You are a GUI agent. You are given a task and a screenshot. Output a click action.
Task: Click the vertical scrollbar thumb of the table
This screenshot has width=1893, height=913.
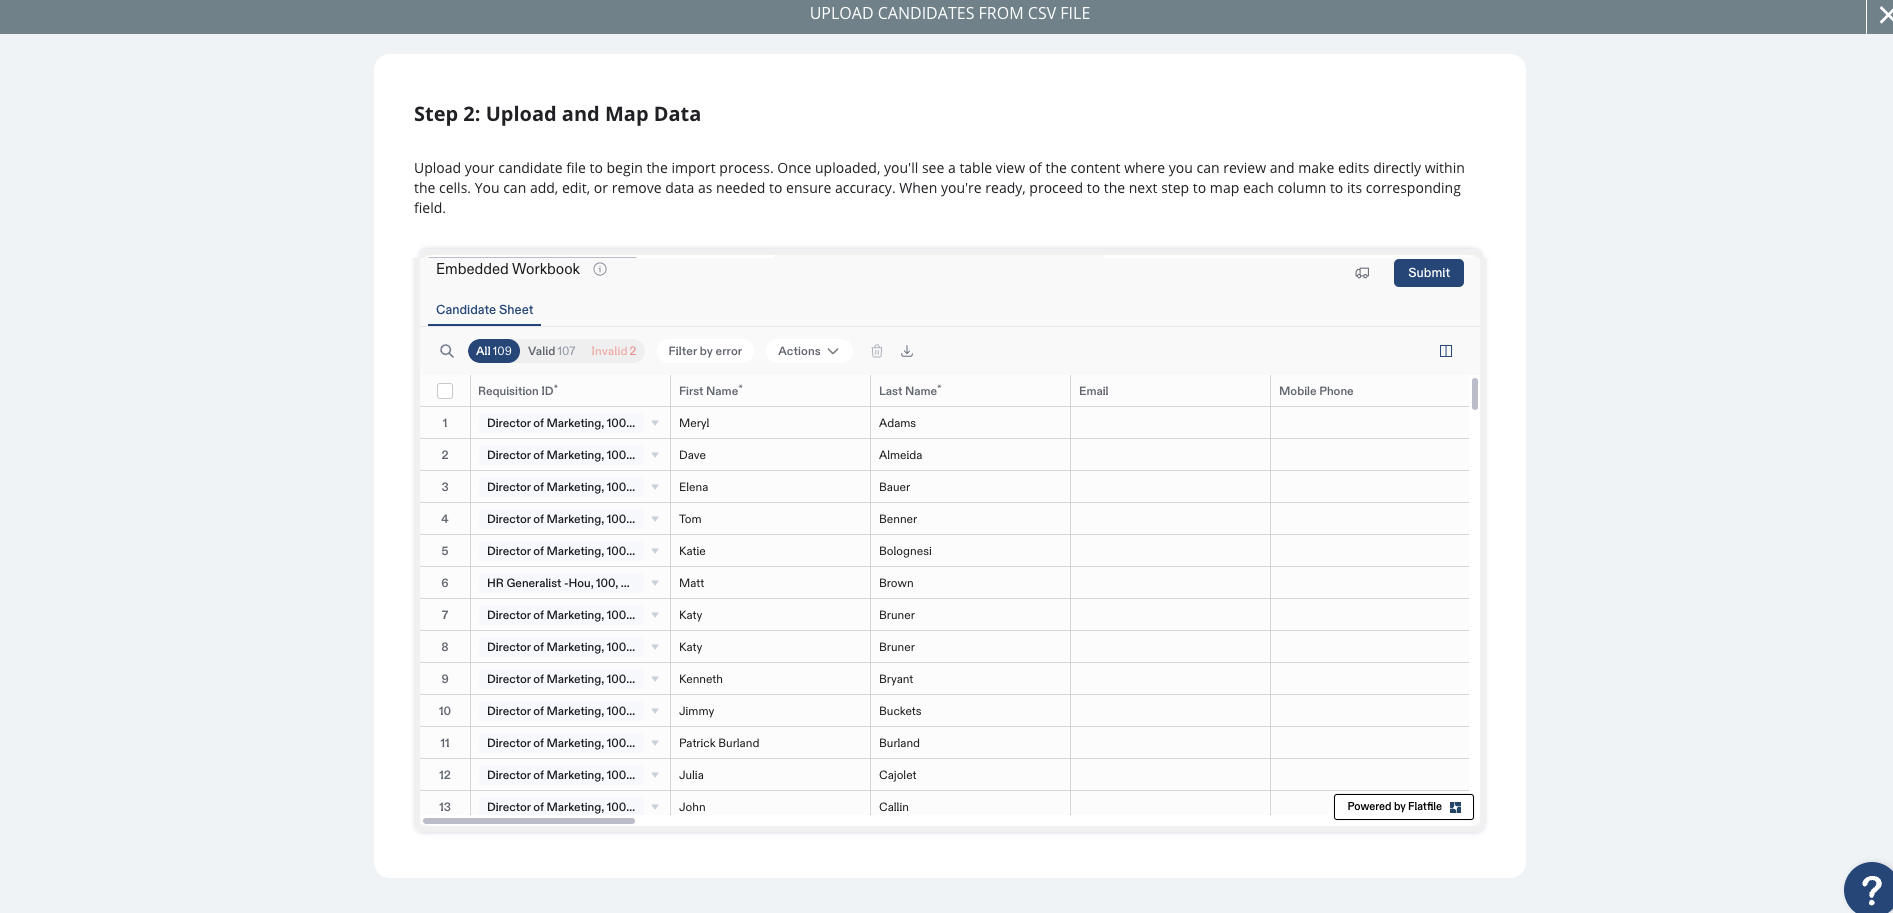(x=1475, y=393)
